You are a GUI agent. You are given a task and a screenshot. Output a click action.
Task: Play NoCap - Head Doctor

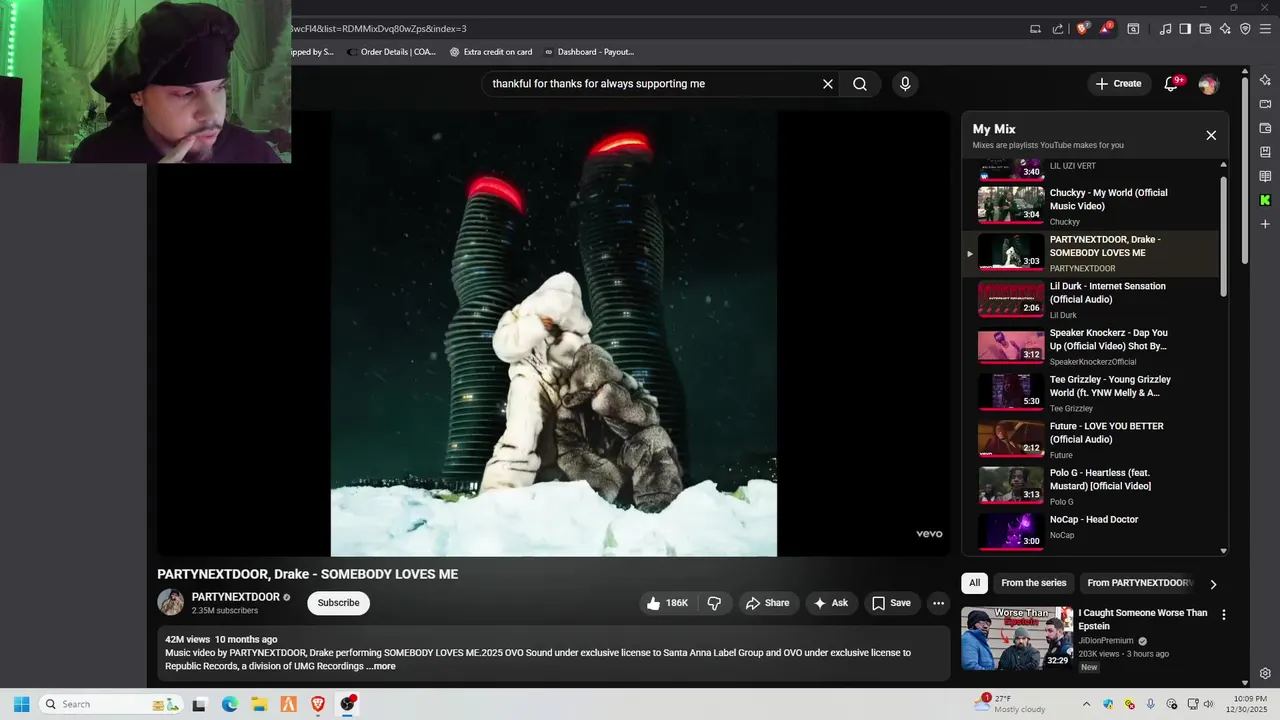tap(1090, 531)
